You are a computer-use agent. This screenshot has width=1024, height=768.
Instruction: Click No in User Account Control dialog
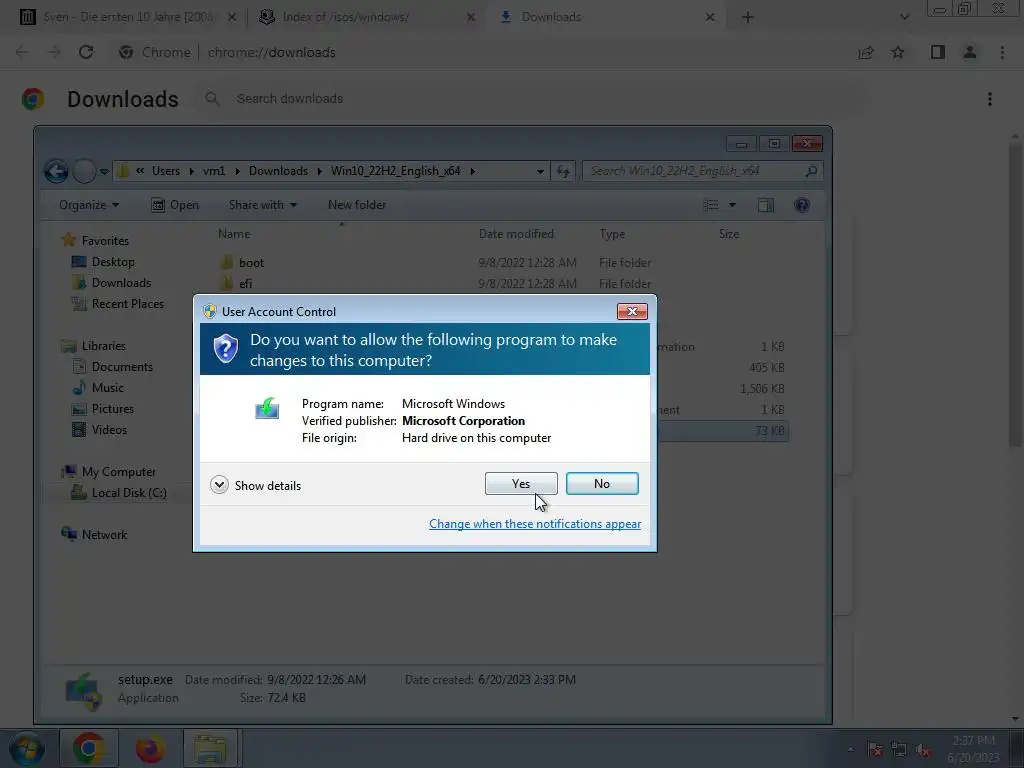(x=602, y=483)
